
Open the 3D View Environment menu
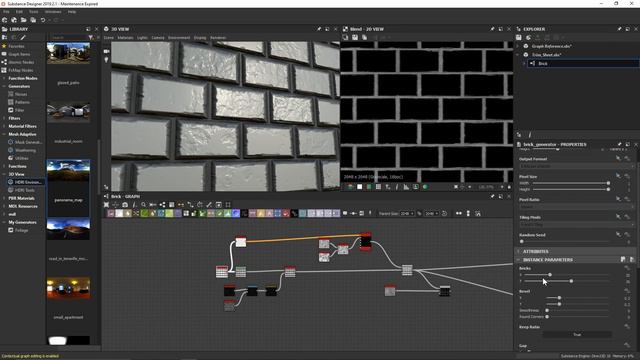[179, 38]
